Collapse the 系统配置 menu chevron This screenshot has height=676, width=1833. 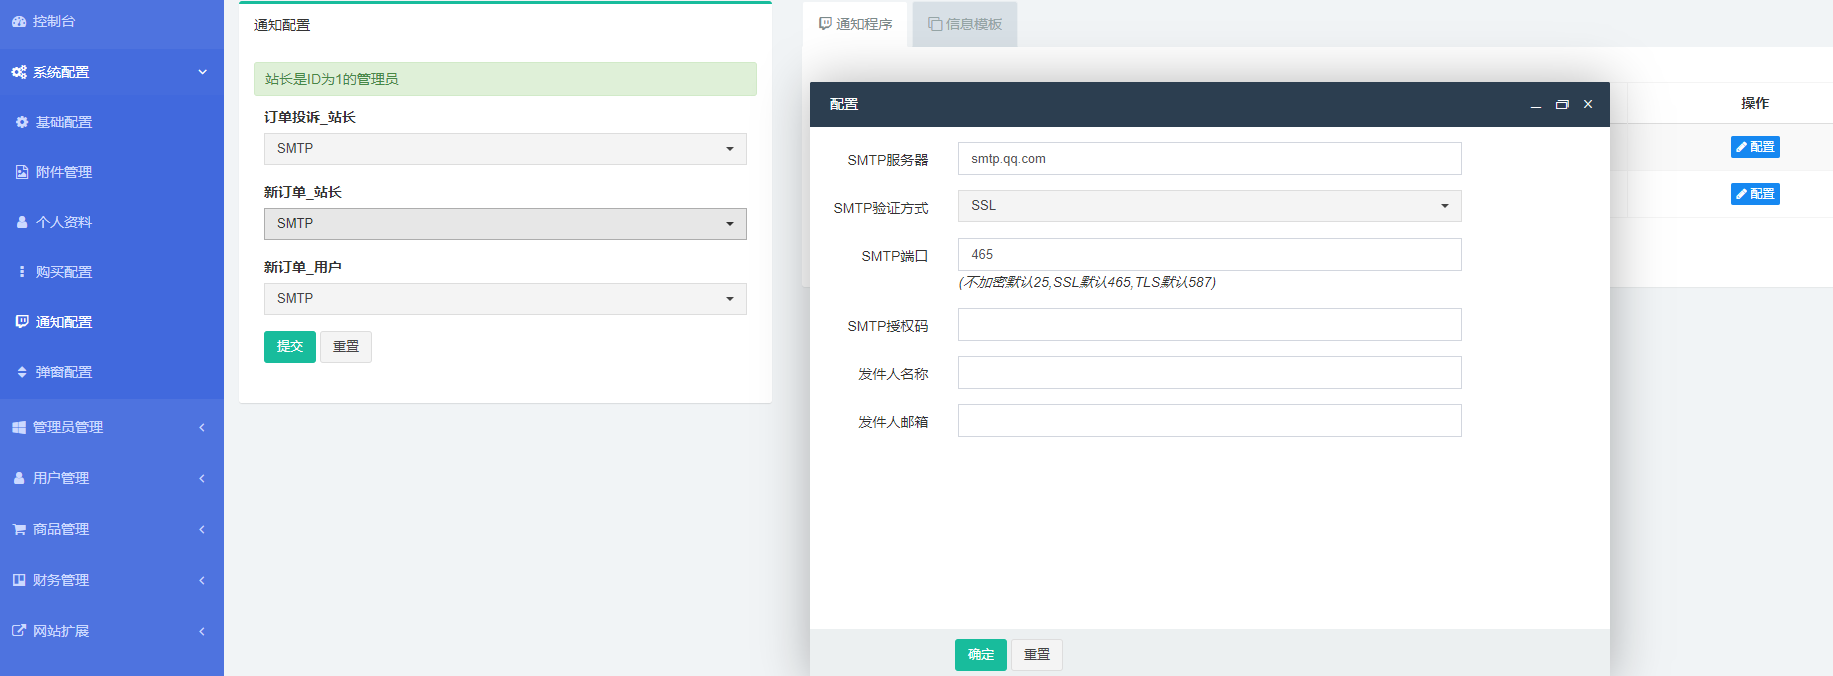click(x=202, y=72)
